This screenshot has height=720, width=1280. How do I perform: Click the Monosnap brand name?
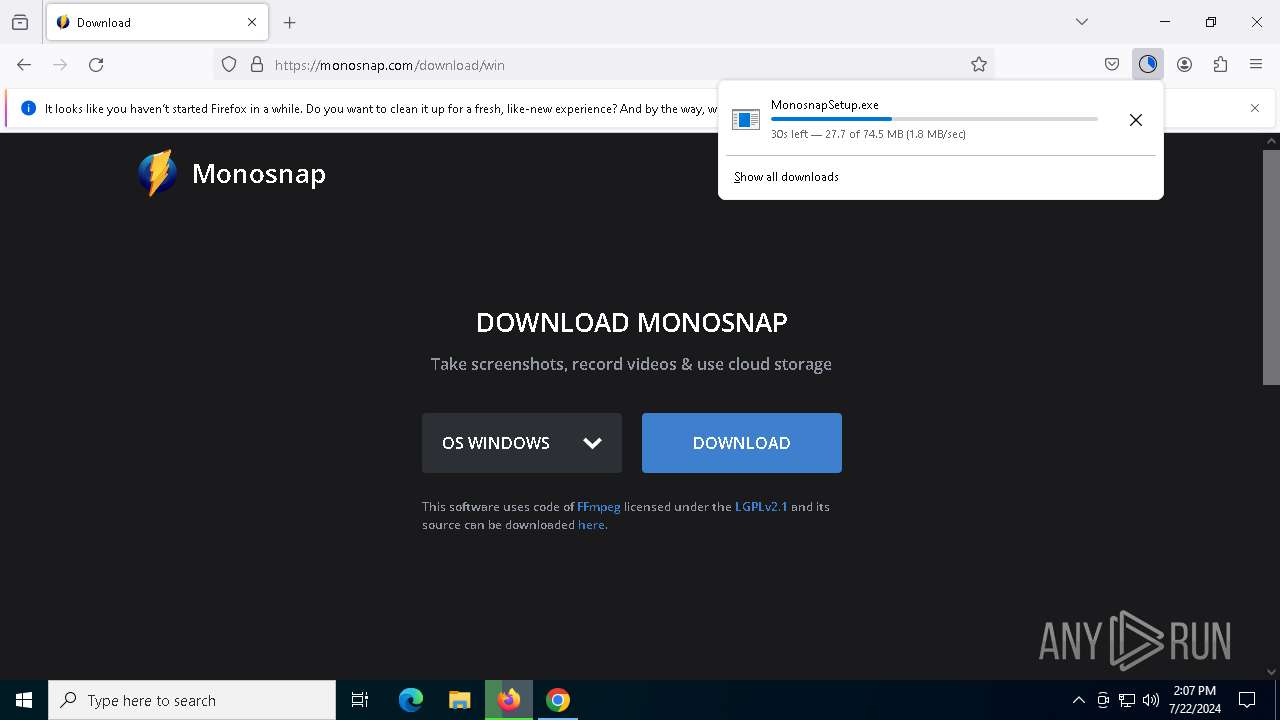[259, 174]
